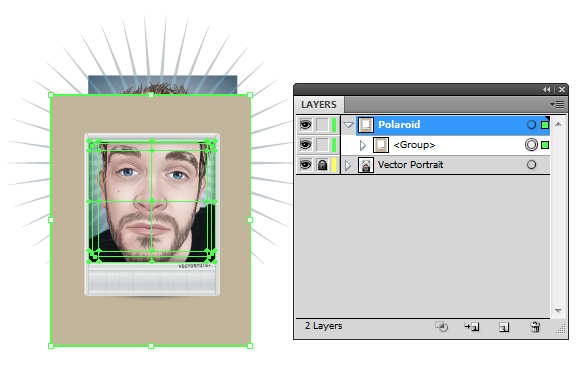The image size is (583, 378).
Task: Click the Create New Layer icon
Action: point(504,327)
